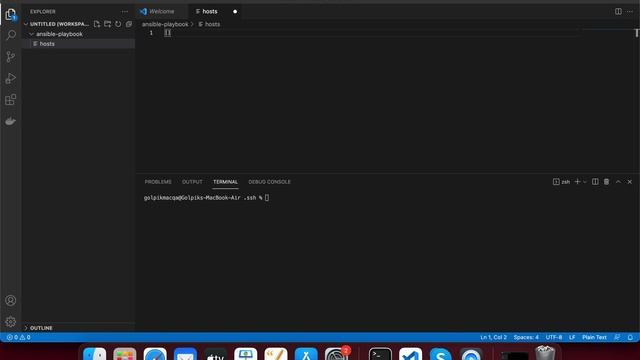
Task: Open the Run and Debug view
Action: (x=11, y=78)
